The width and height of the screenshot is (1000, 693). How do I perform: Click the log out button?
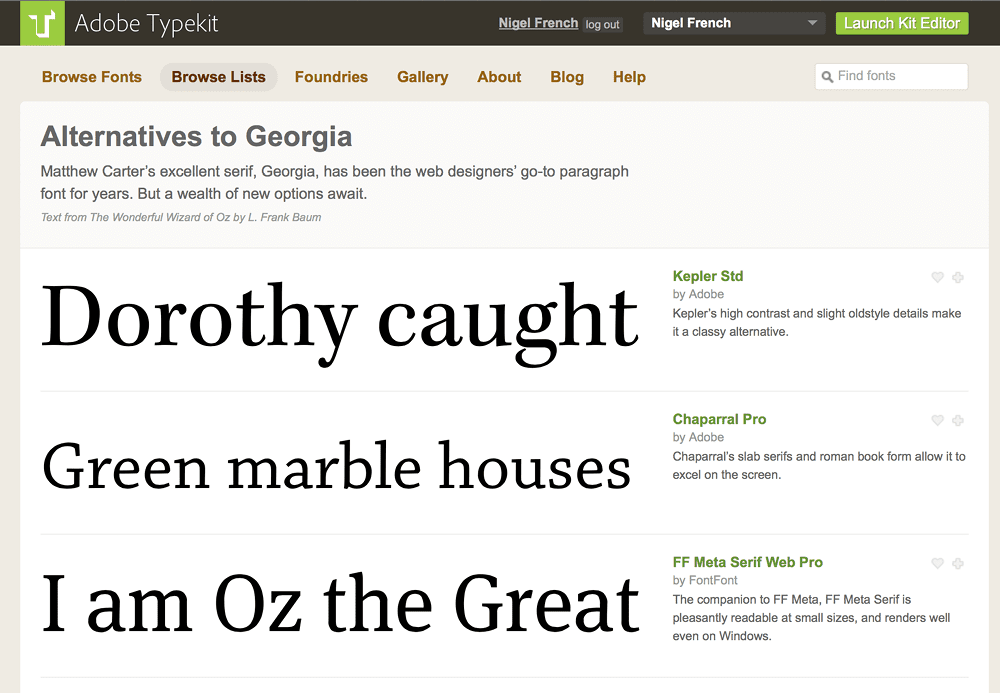tap(602, 25)
